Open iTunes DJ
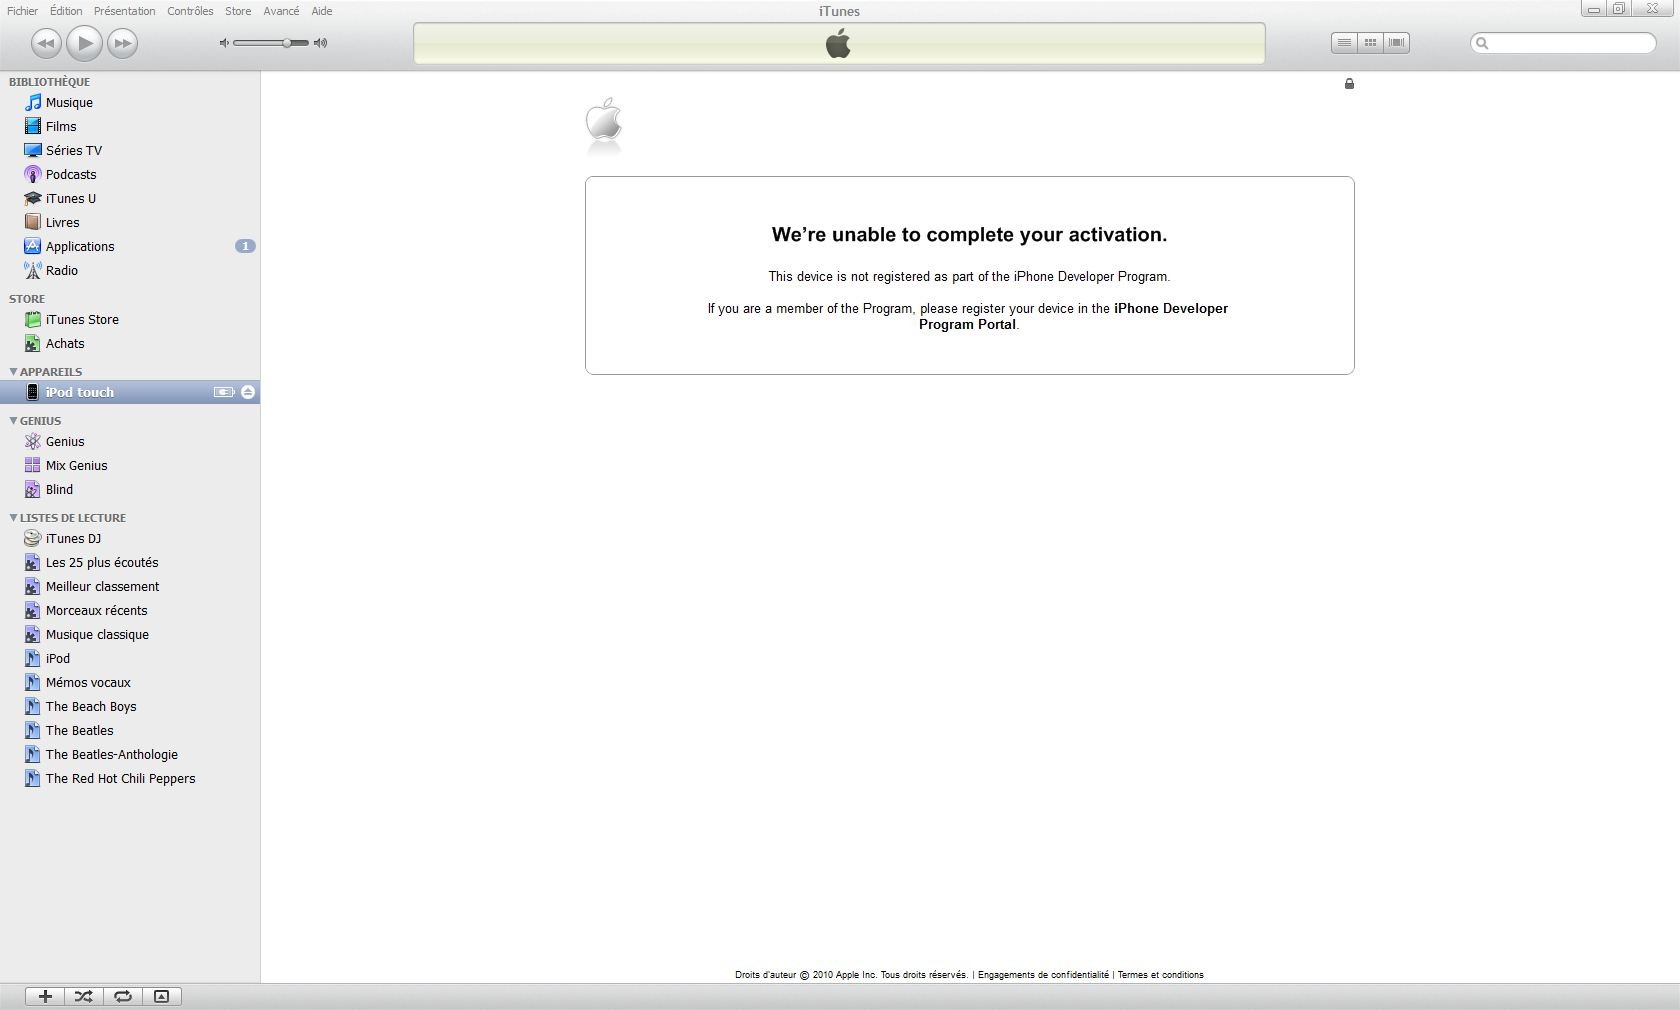The height and width of the screenshot is (1010, 1680). (x=130, y=539)
